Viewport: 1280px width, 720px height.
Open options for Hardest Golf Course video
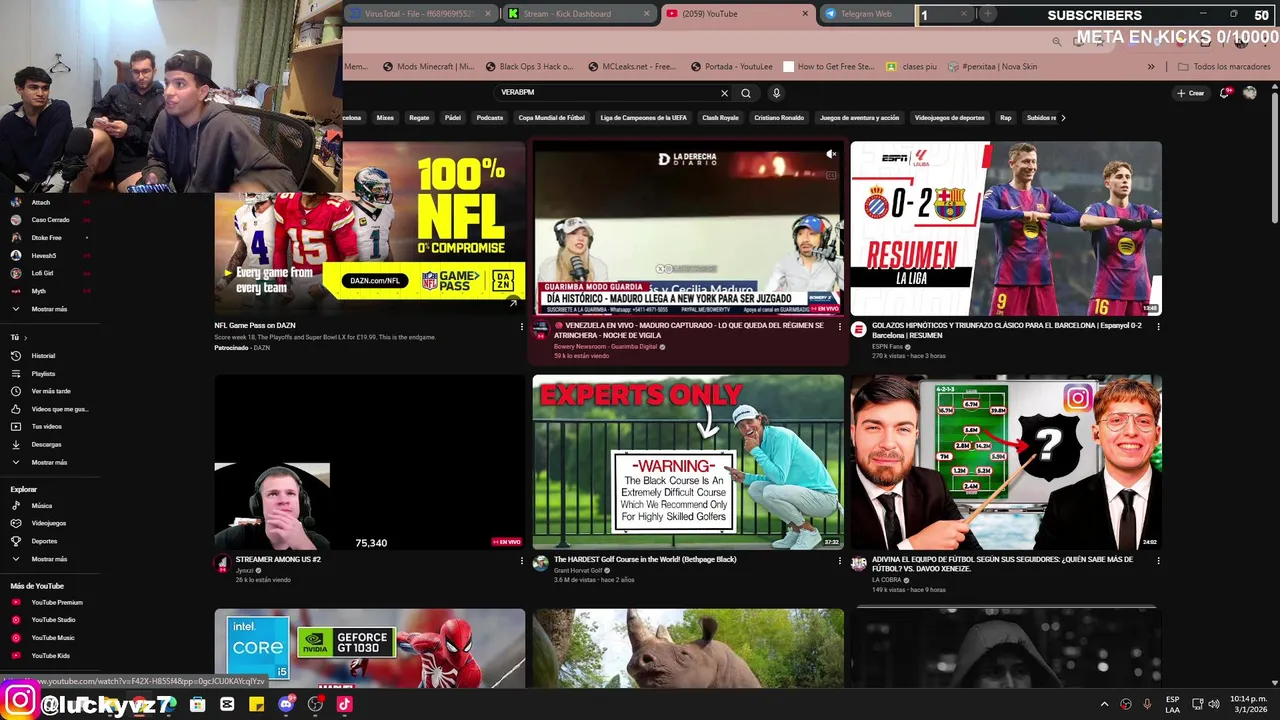(839, 560)
